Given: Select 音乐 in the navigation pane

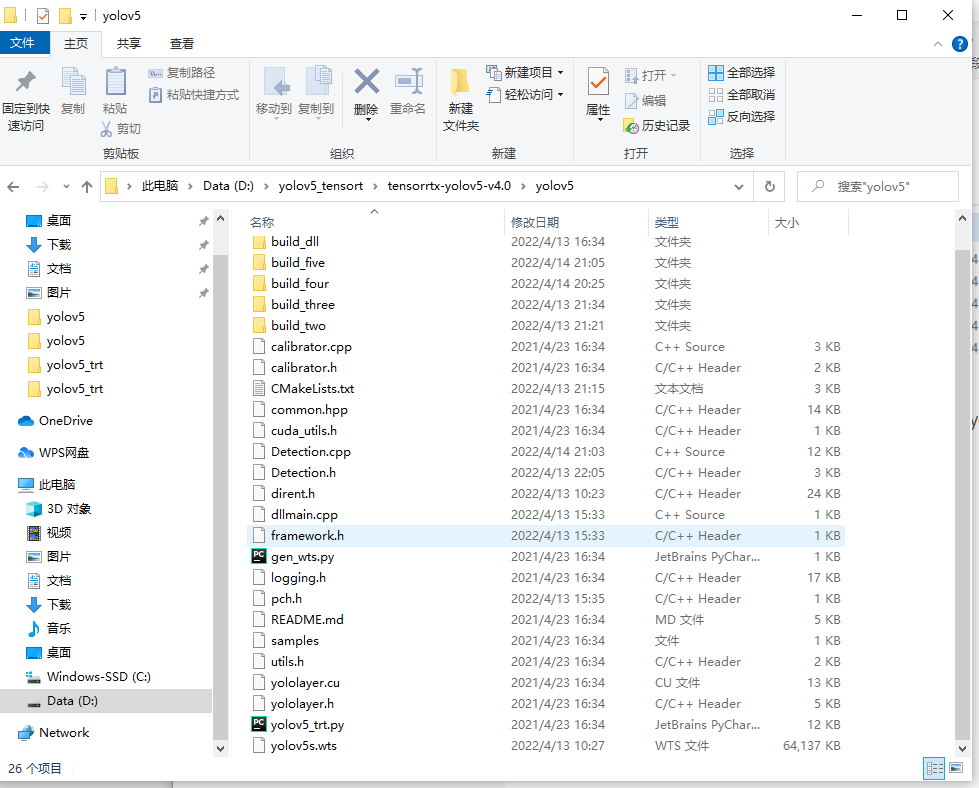Looking at the screenshot, I should click(49, 629).
